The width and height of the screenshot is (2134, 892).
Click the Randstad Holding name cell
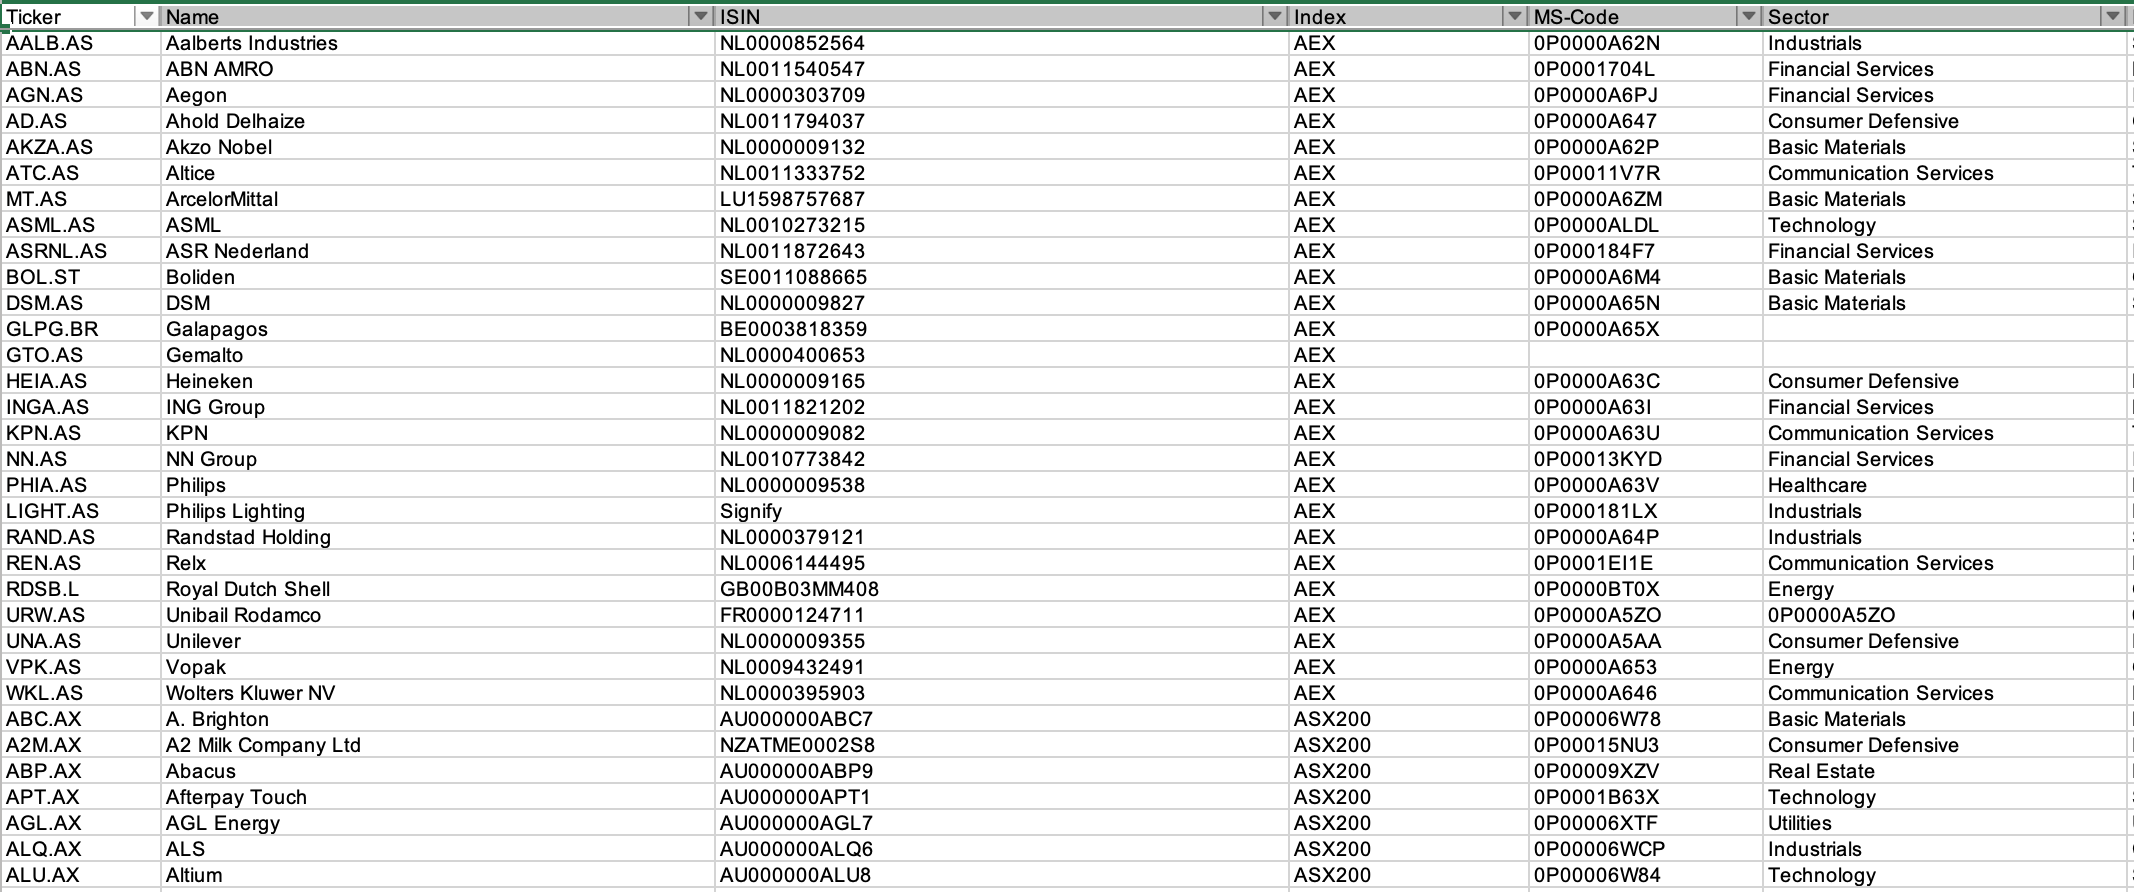pos(438,537)
